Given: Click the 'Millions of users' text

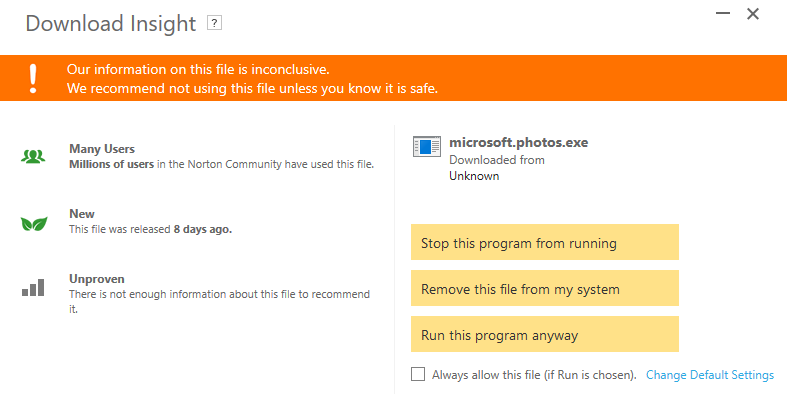Looking at the screenshot, I should tap(111, 164).
